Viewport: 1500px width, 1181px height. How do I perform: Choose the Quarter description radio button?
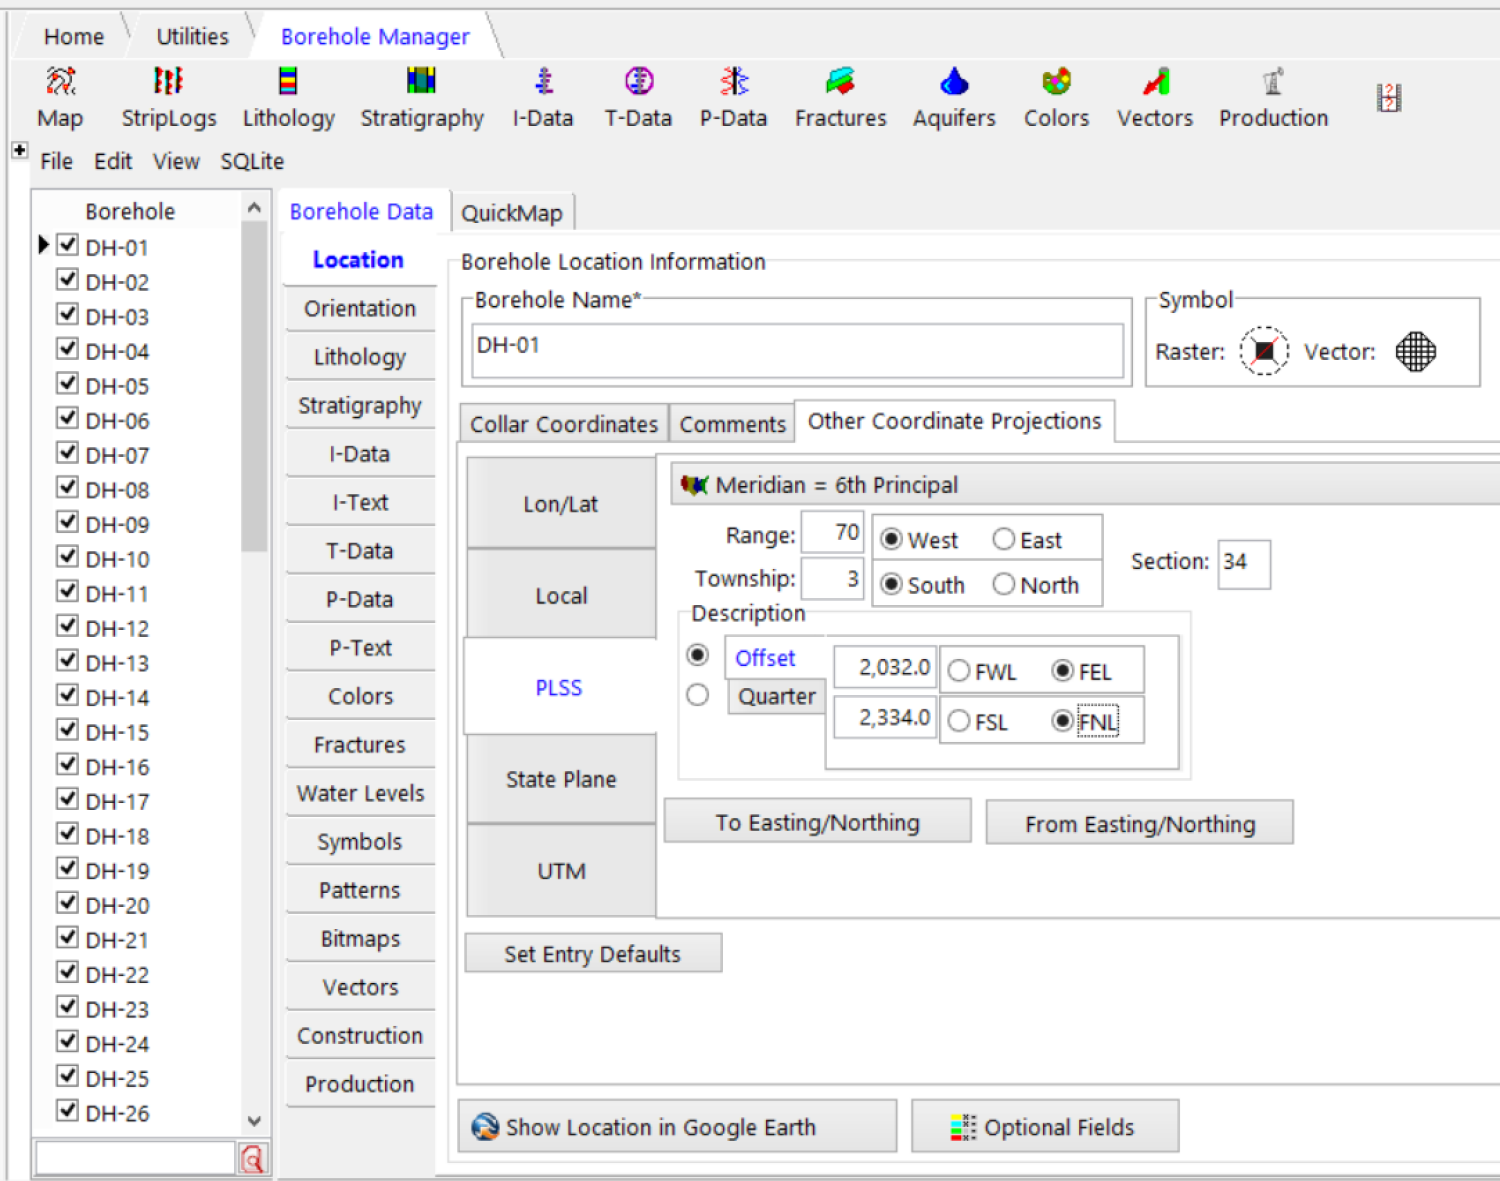(698, 695)
